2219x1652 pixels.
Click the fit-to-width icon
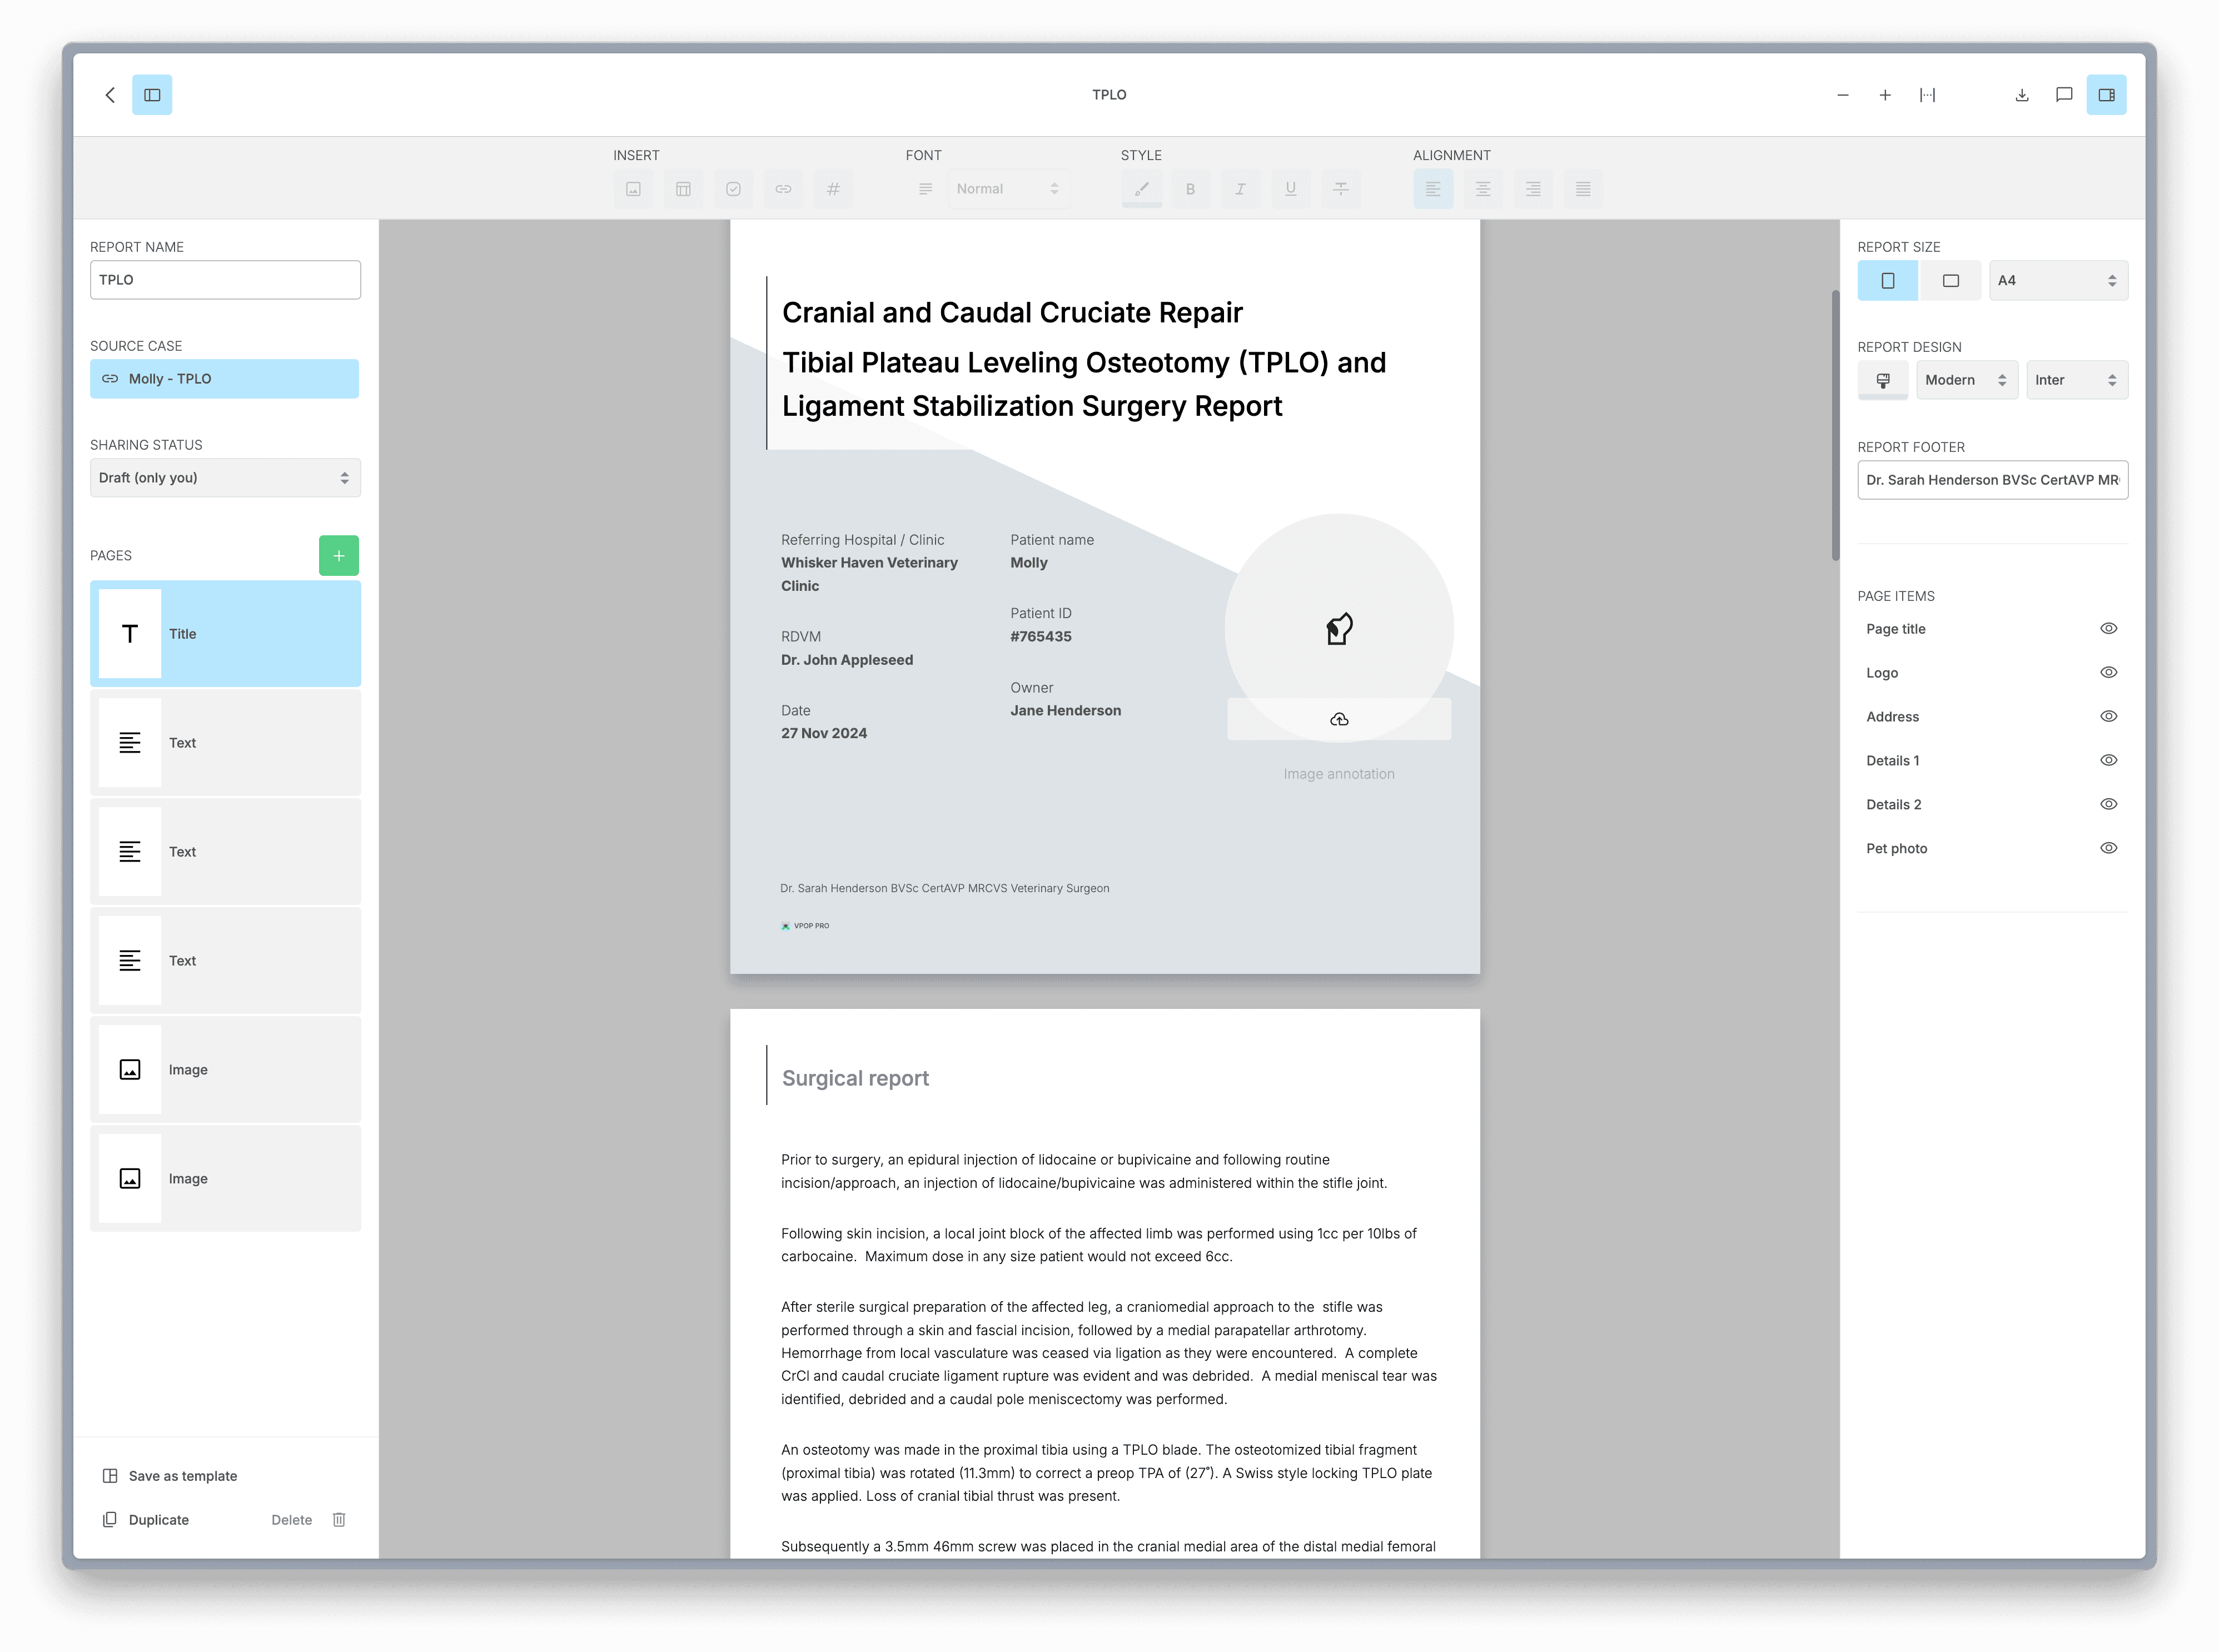[x=1926, y=95]
